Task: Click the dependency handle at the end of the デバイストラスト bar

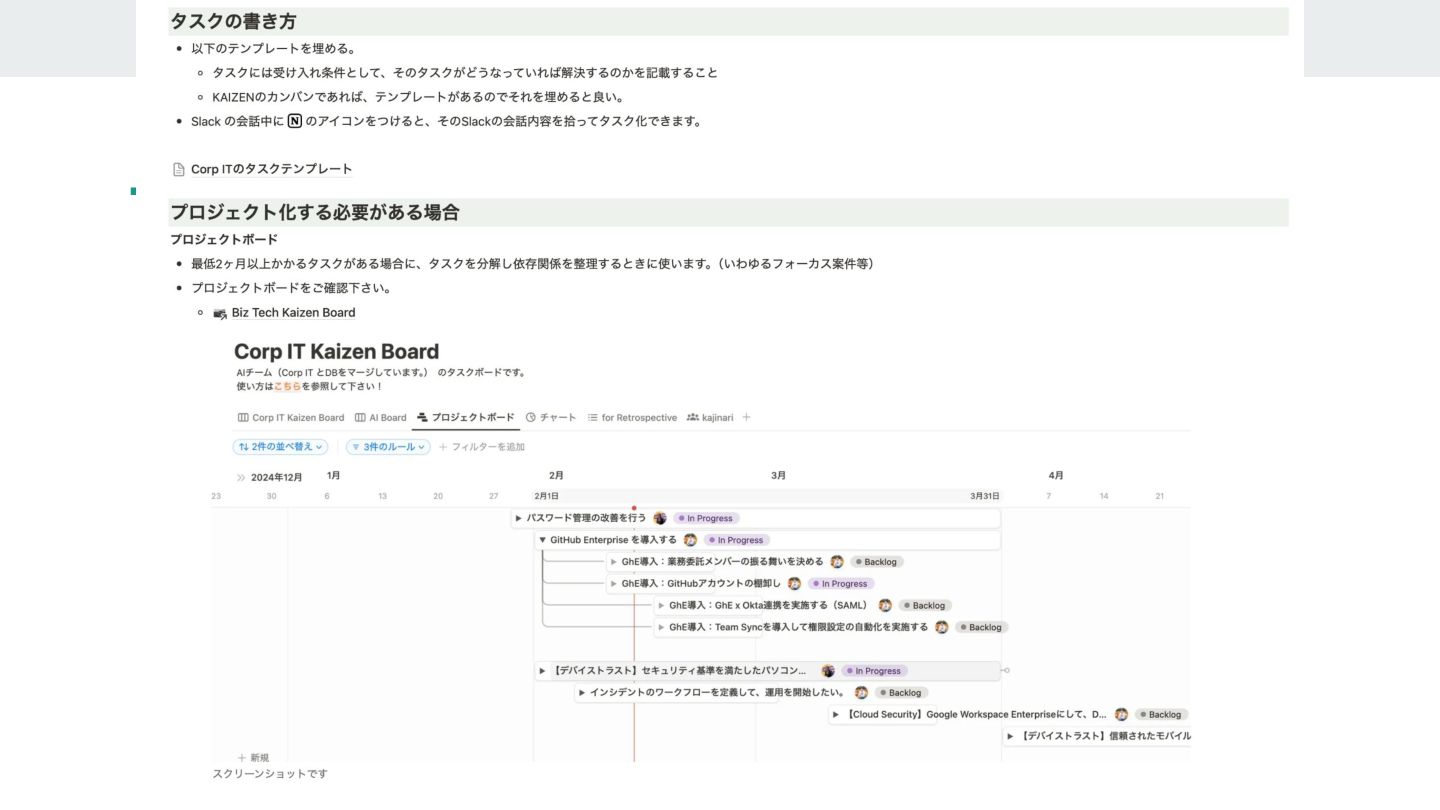Action: [x=1007, y=670]
